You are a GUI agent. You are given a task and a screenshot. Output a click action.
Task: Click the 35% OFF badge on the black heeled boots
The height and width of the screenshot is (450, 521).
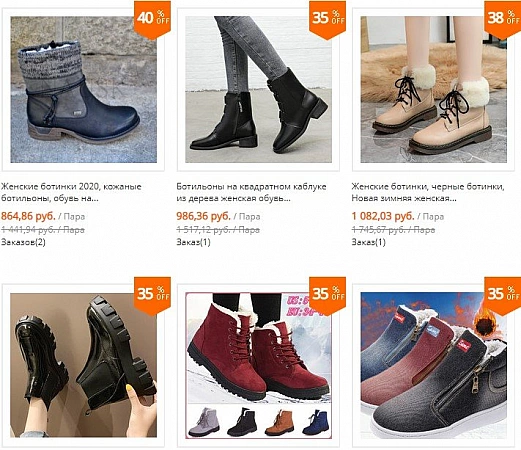tap(327, 20)
